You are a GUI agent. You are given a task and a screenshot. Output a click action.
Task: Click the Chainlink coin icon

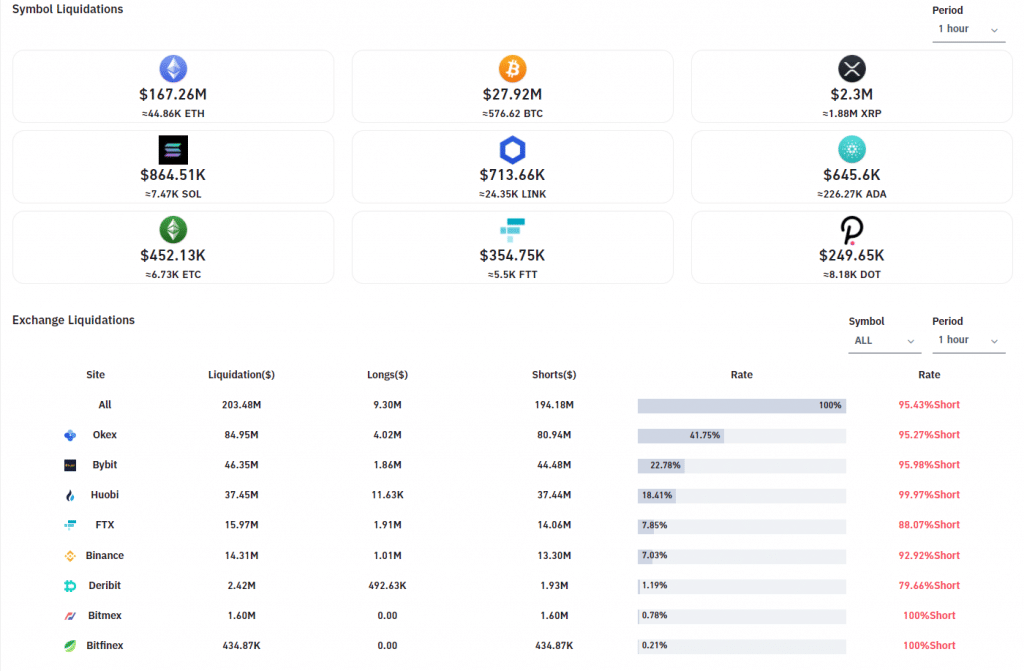point(512,150)
